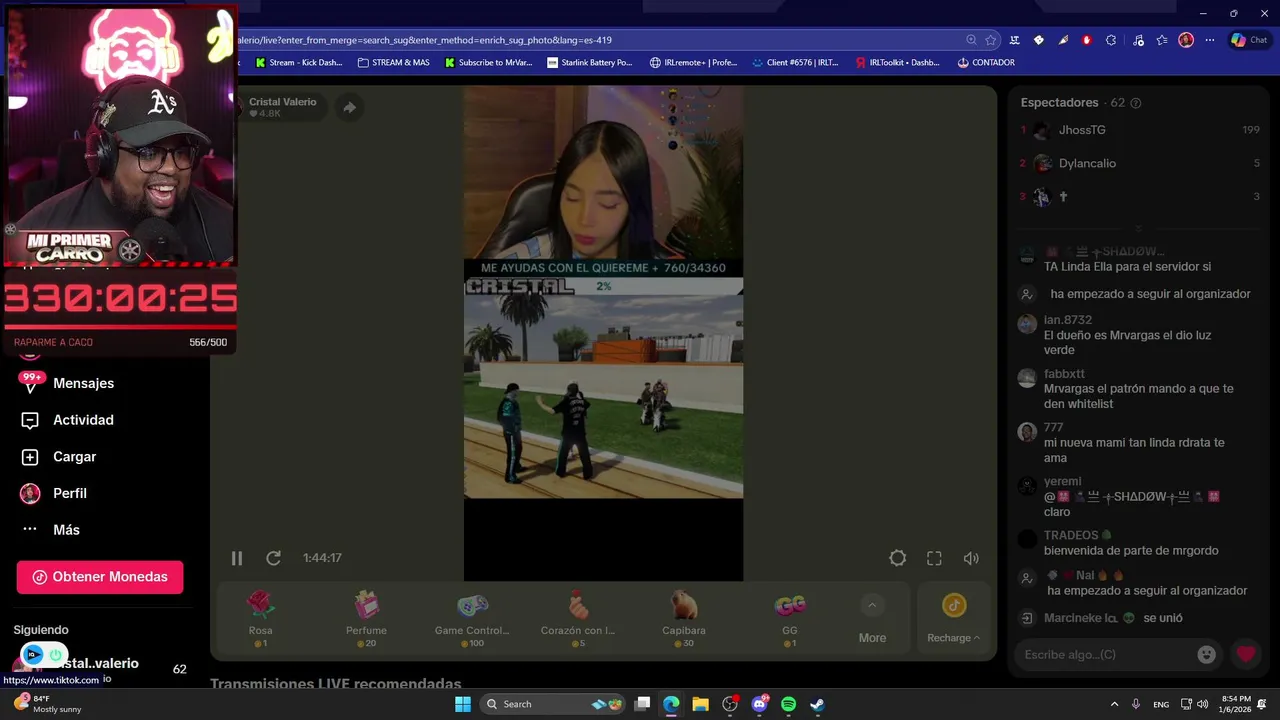Open IRLToolkit Dashboard bookmark
The height and width of the screenshot is (720, 1280).
pyautogui.click(x=897, y=62)
